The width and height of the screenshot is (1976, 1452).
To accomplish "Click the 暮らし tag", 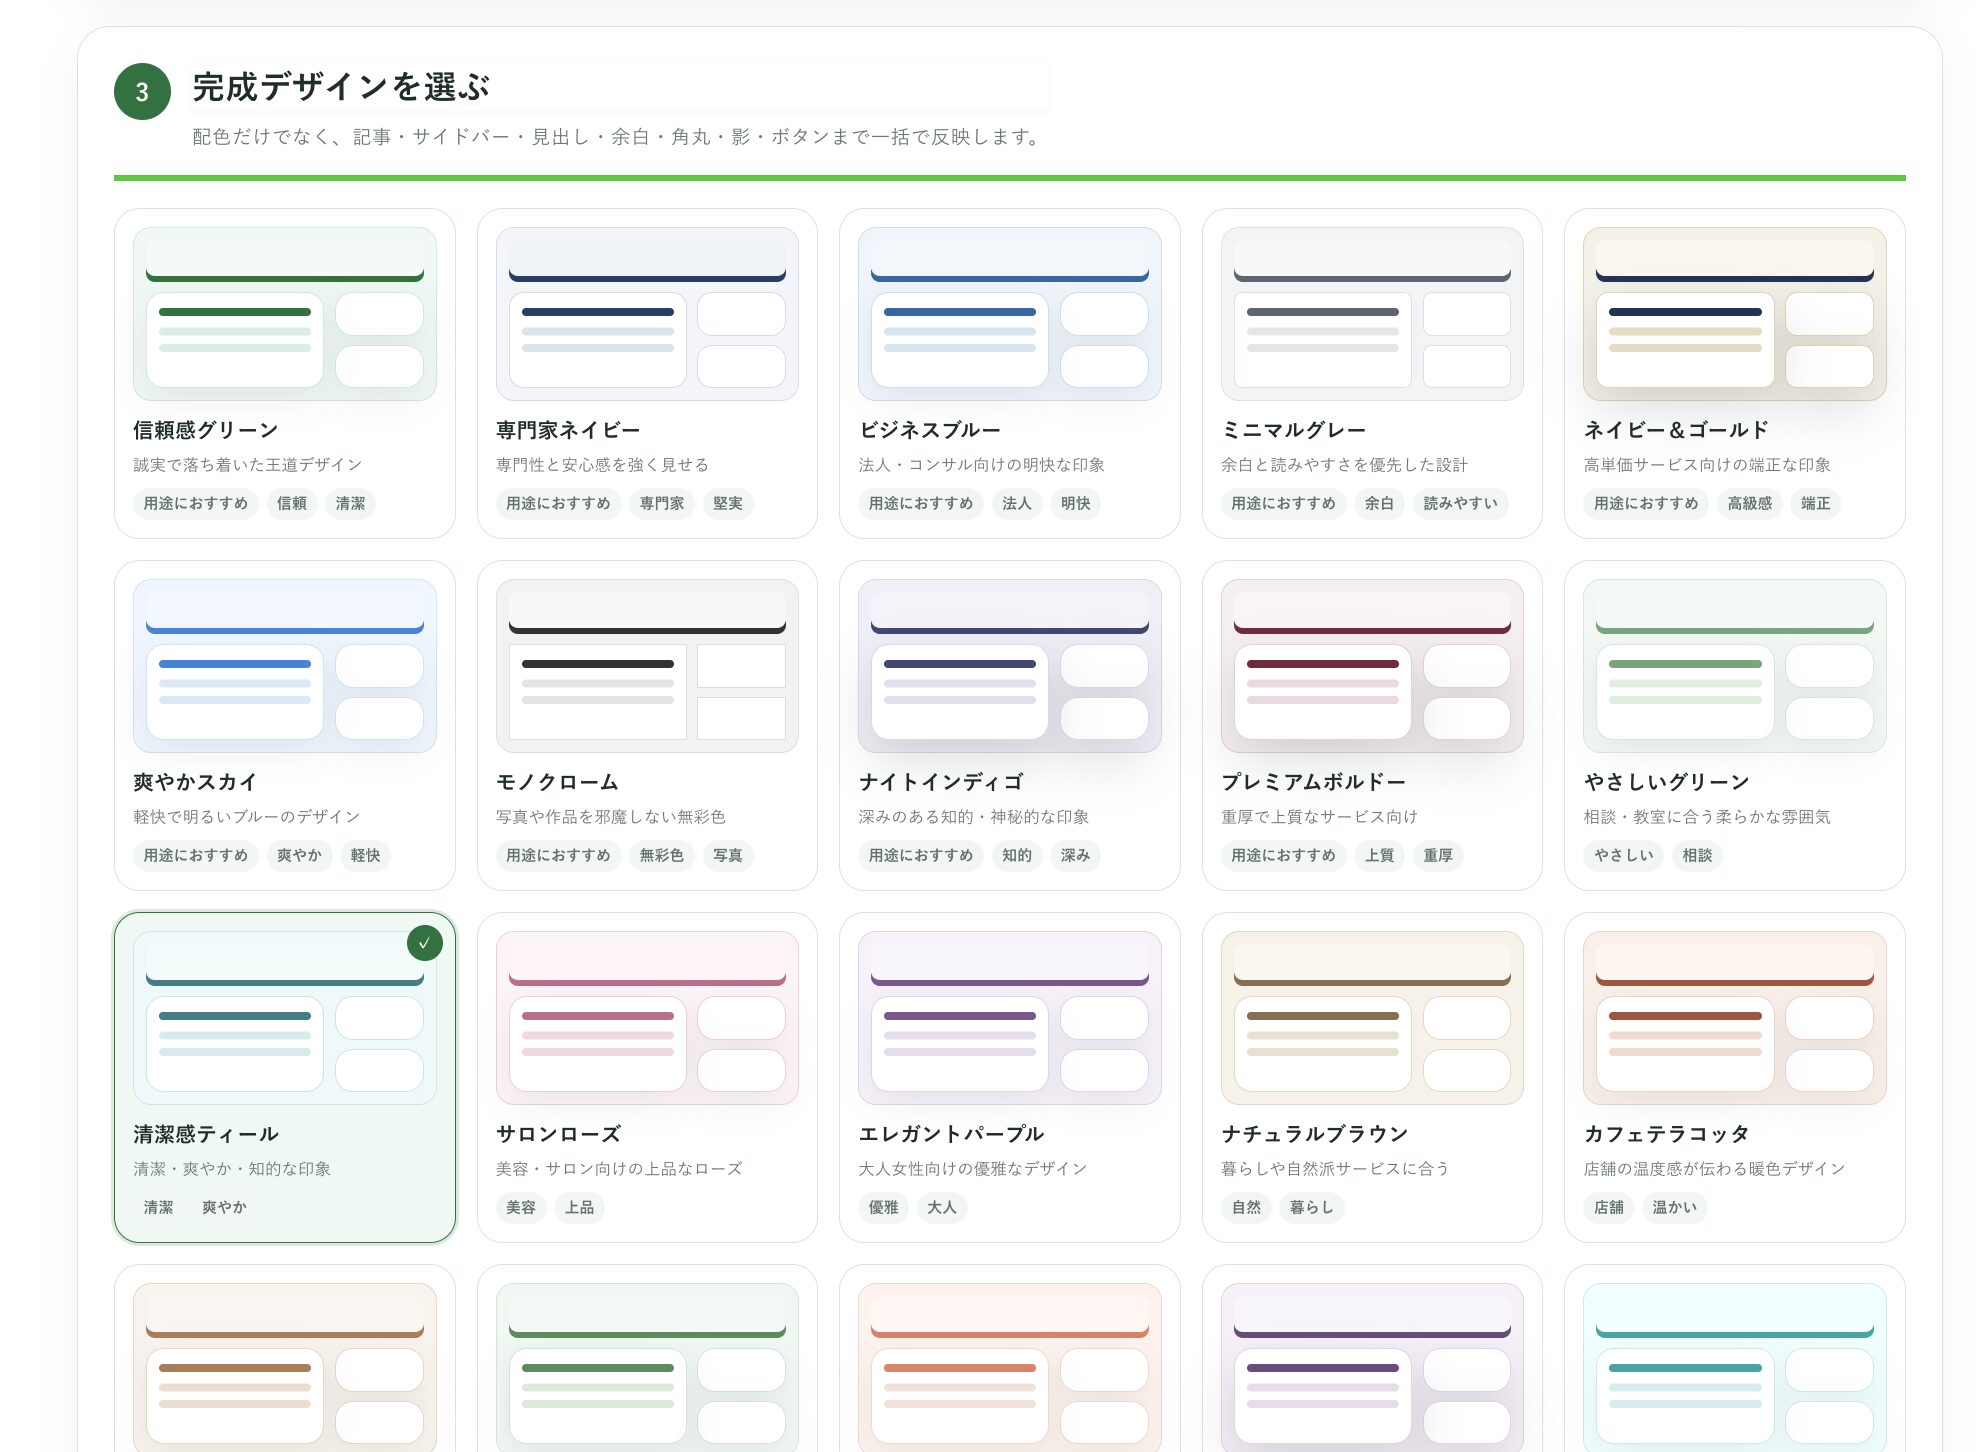I will [x=1312, y=1207].
